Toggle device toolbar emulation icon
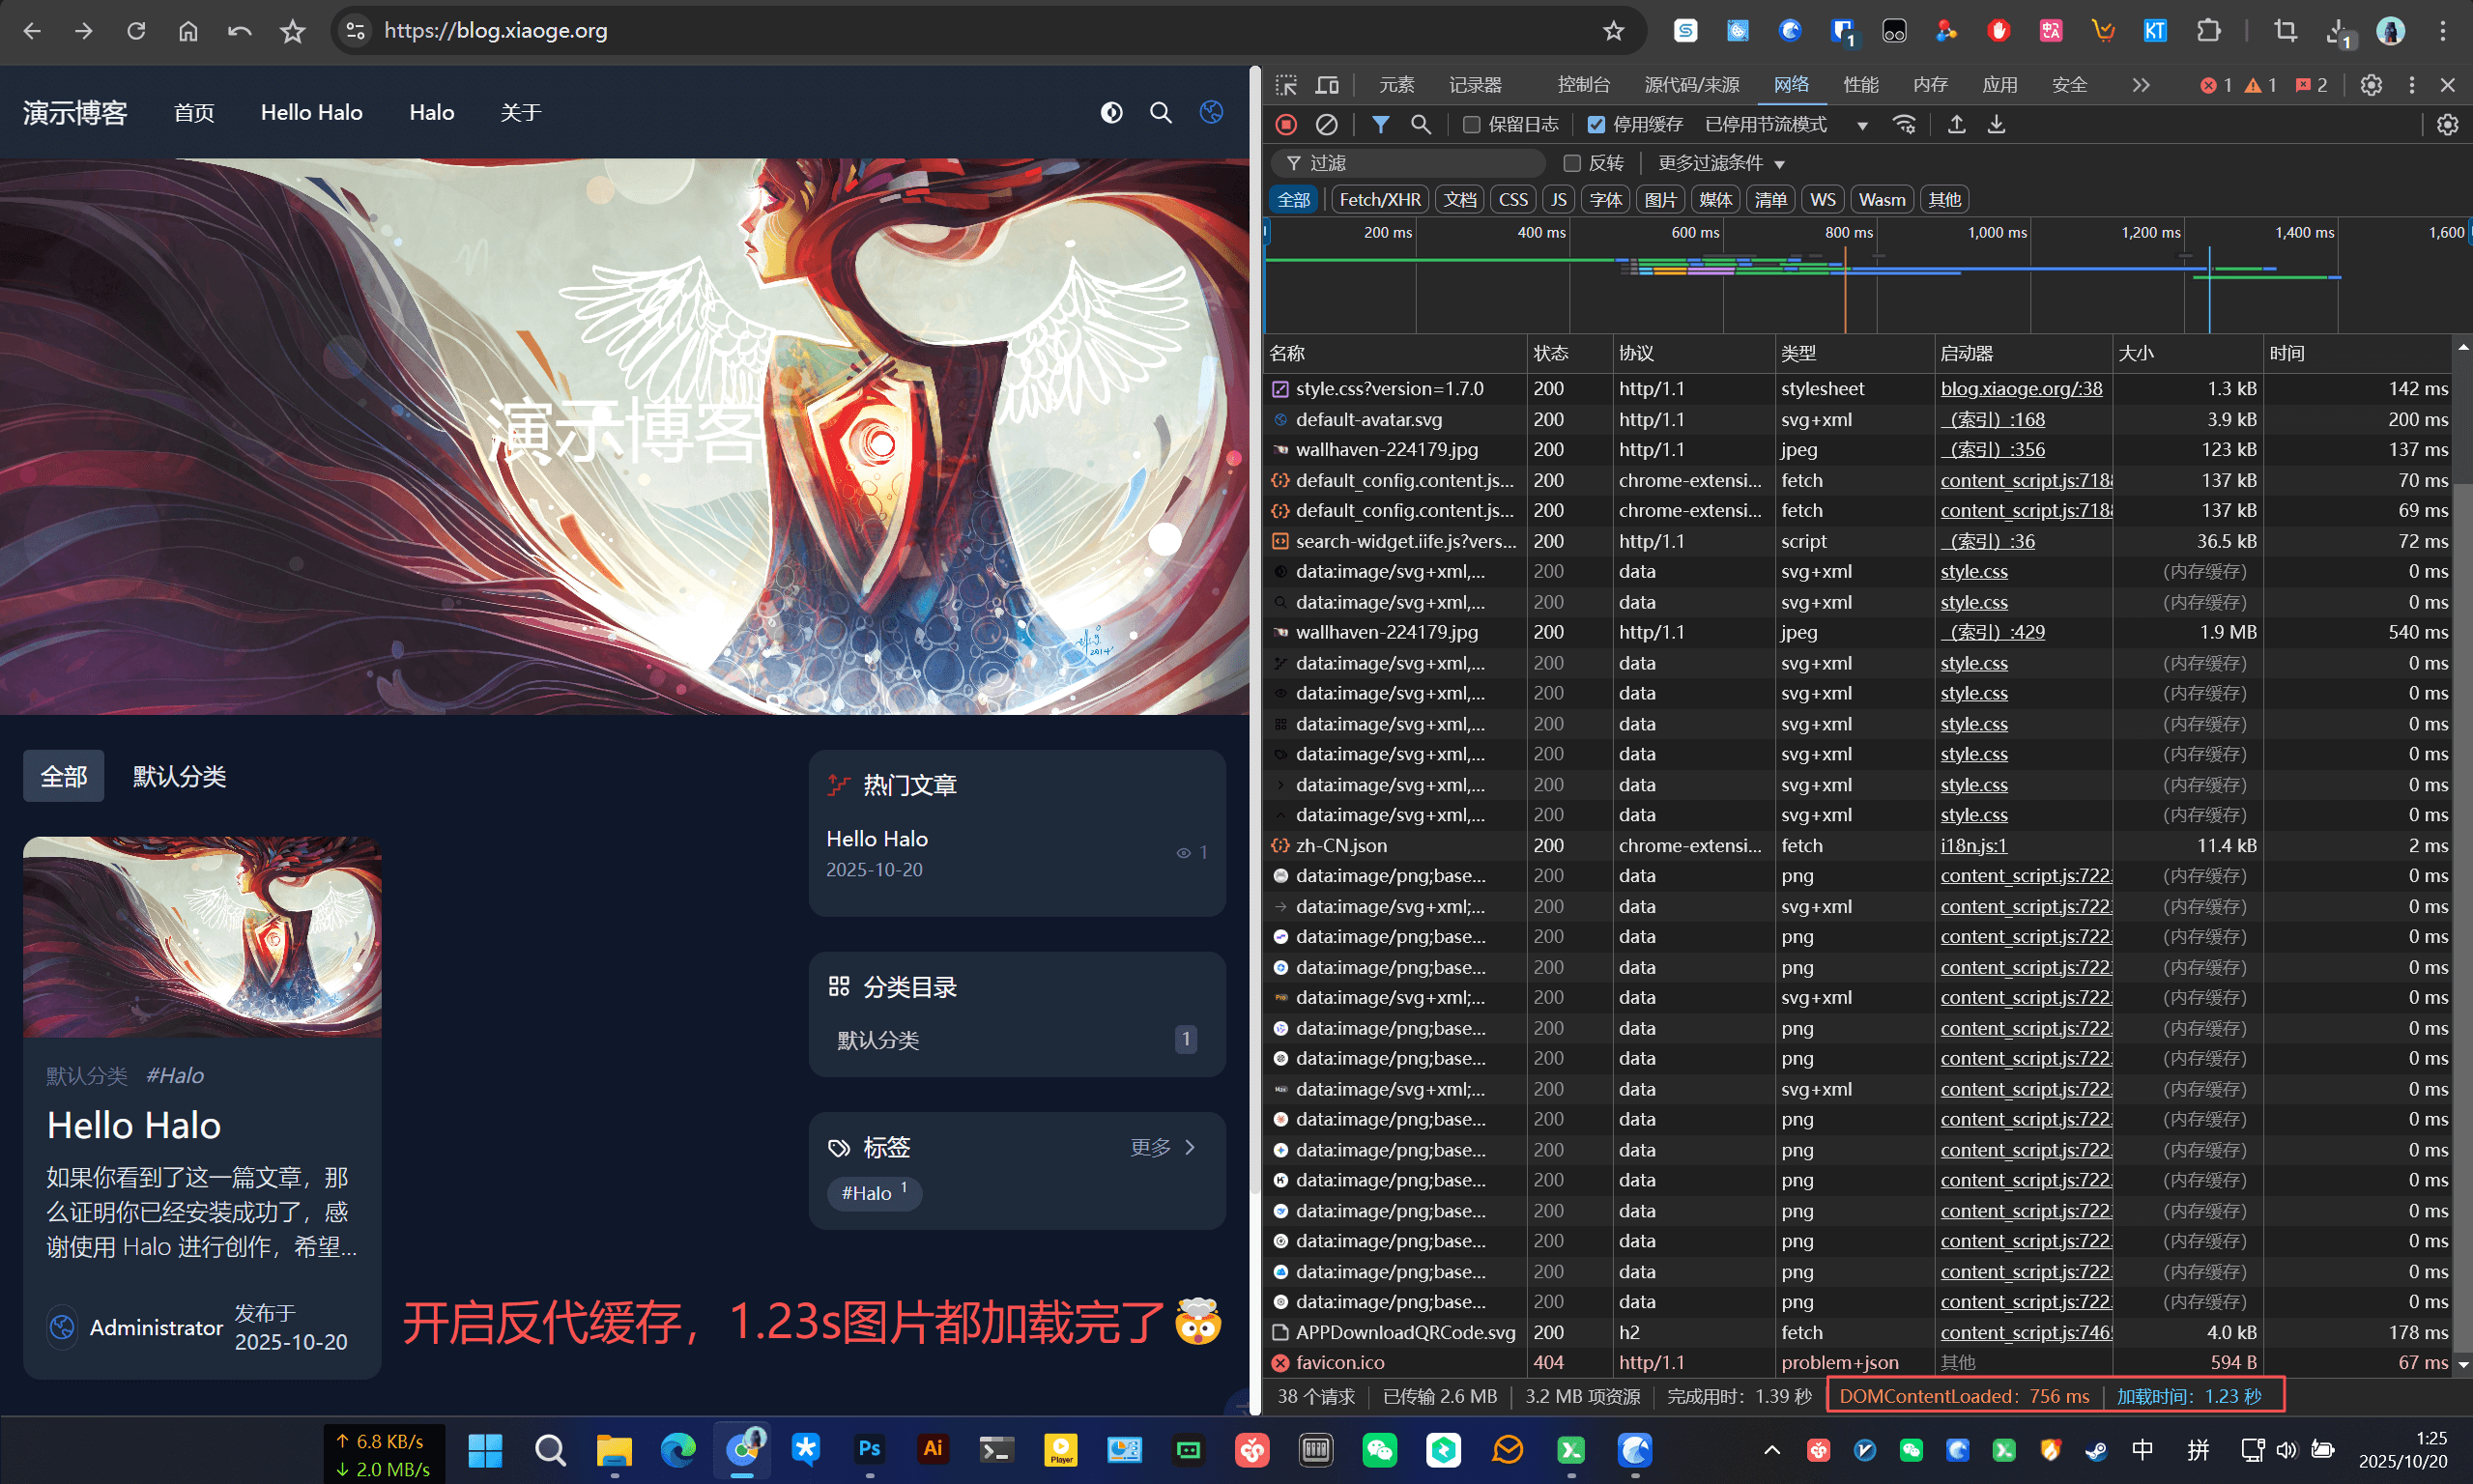The image size is (2473, 1484). (x=1327, y=85)
